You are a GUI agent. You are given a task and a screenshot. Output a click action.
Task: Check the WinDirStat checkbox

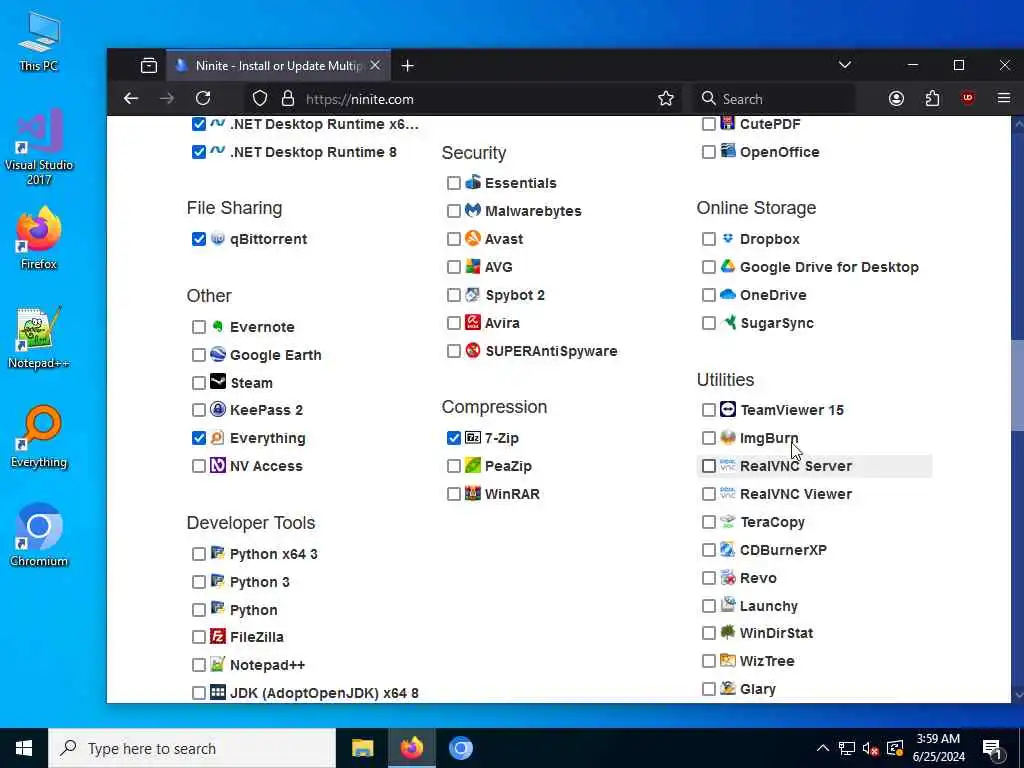[709, 633]
